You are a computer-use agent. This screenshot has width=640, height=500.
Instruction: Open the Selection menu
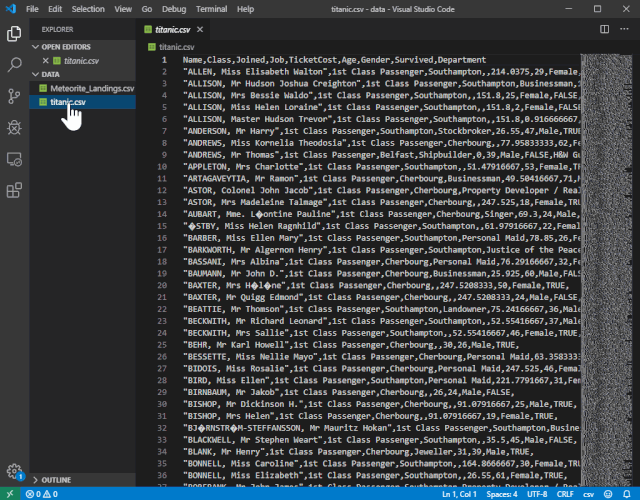tap(88, 9)
